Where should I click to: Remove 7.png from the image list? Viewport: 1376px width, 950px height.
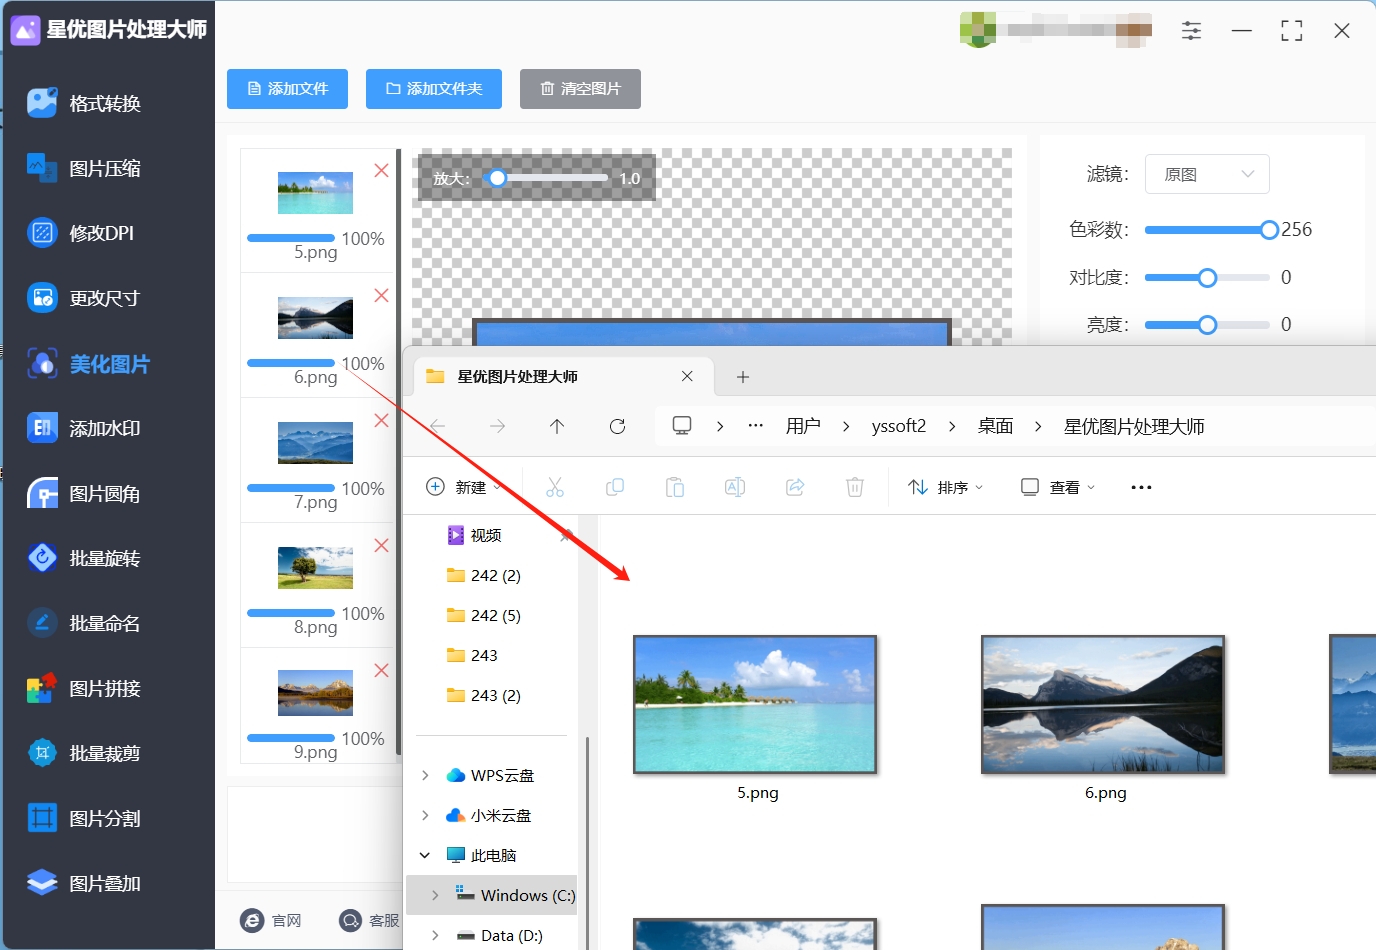(x=381, y=421)
